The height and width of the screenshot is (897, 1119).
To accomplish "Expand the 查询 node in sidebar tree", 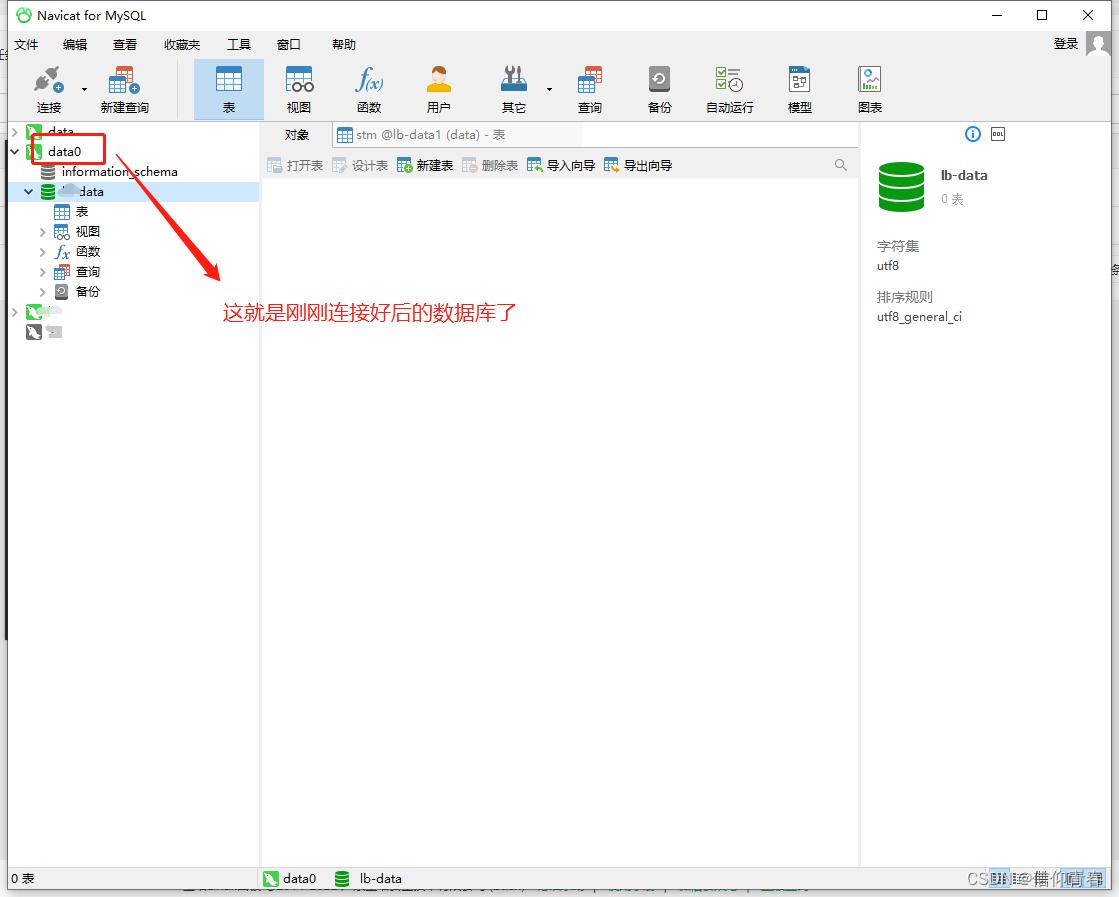I will (x=41, y=271).
